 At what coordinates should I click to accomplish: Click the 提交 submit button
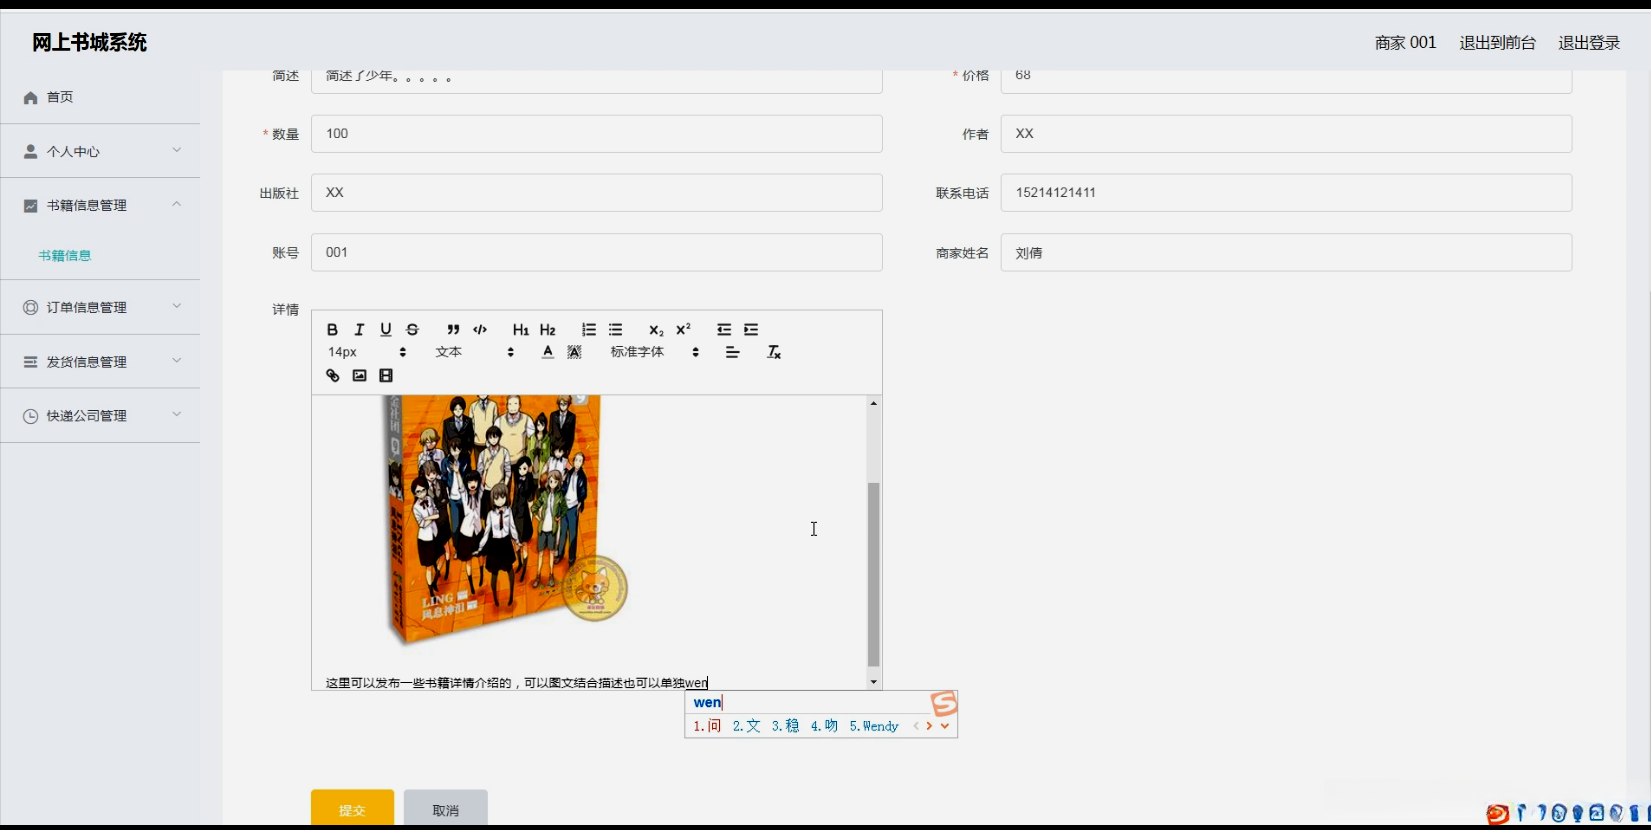[x=352, y=809]
